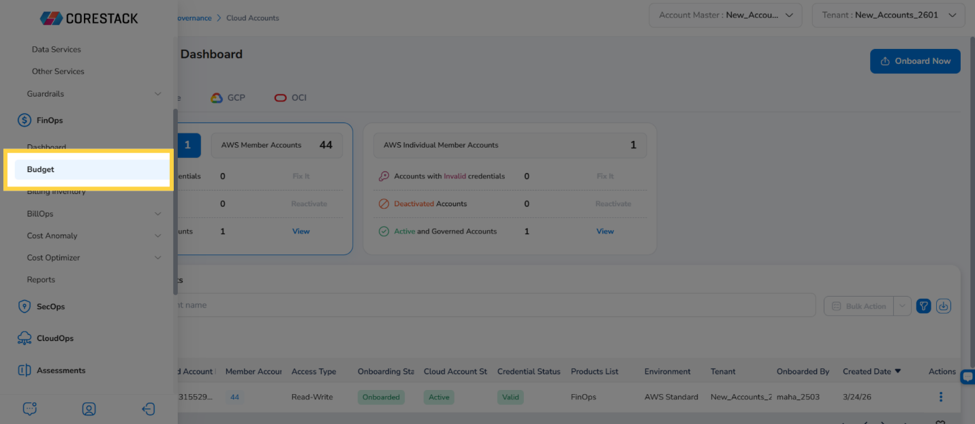This screenshot has height=424, width=975.
Task: Click View link in AWS Master card
Action: (x=301, y=231)
